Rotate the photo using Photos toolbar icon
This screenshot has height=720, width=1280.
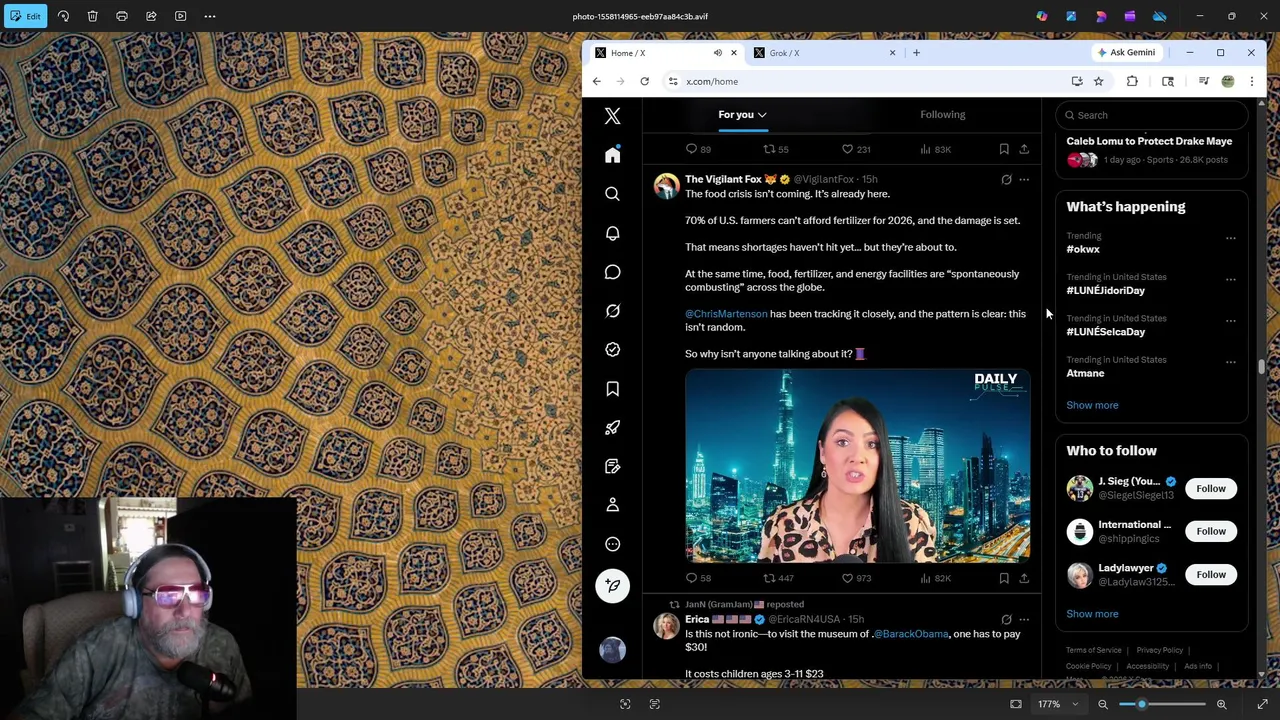[63, 16]
